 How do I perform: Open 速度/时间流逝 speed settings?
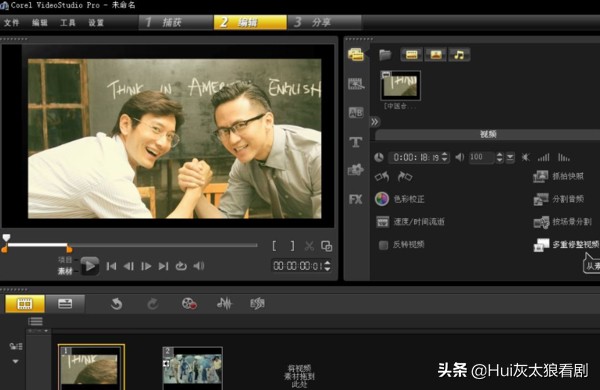pyautogui.click(x=410, y=222)
